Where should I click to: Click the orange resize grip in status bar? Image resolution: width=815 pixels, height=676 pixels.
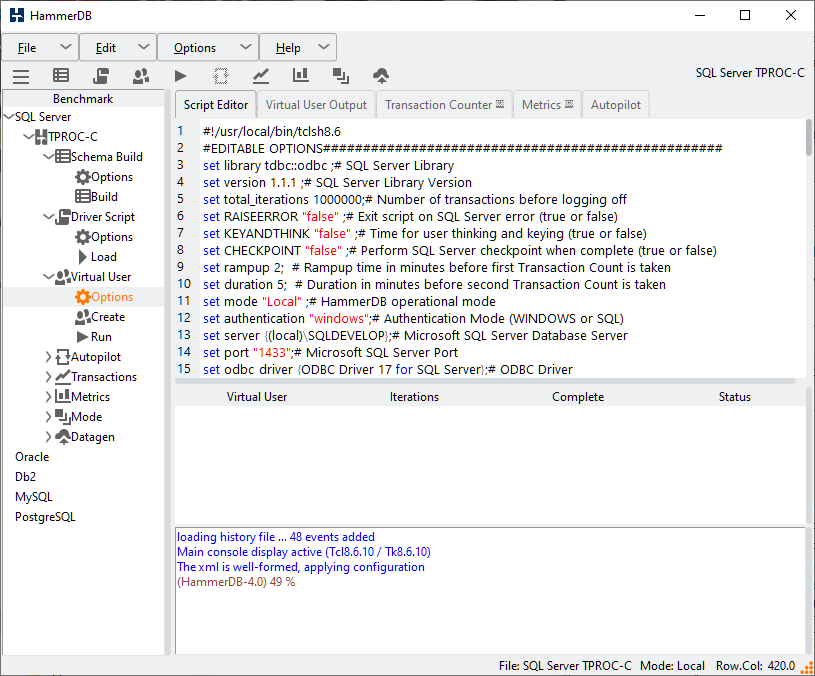808,668
